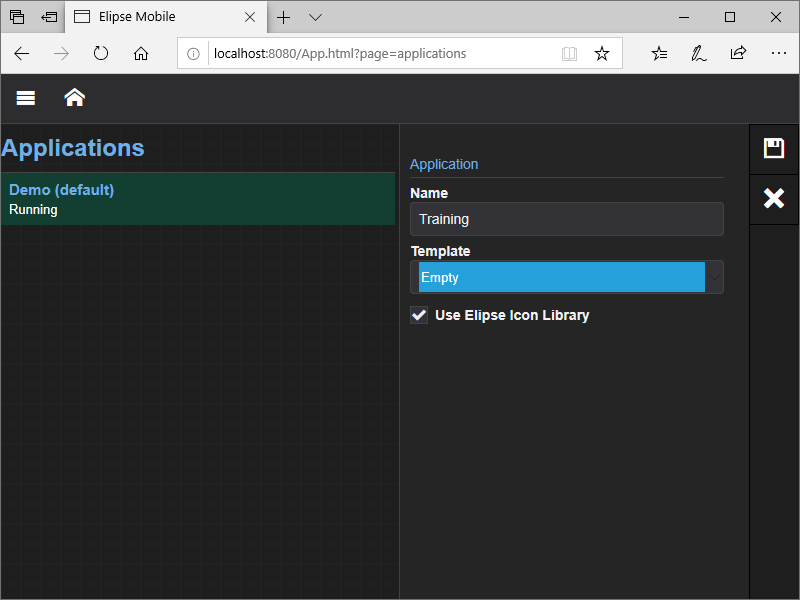Screen dimensions: 800x600
Task: Expand the tab preview chevron
Action: pos(315,17)
